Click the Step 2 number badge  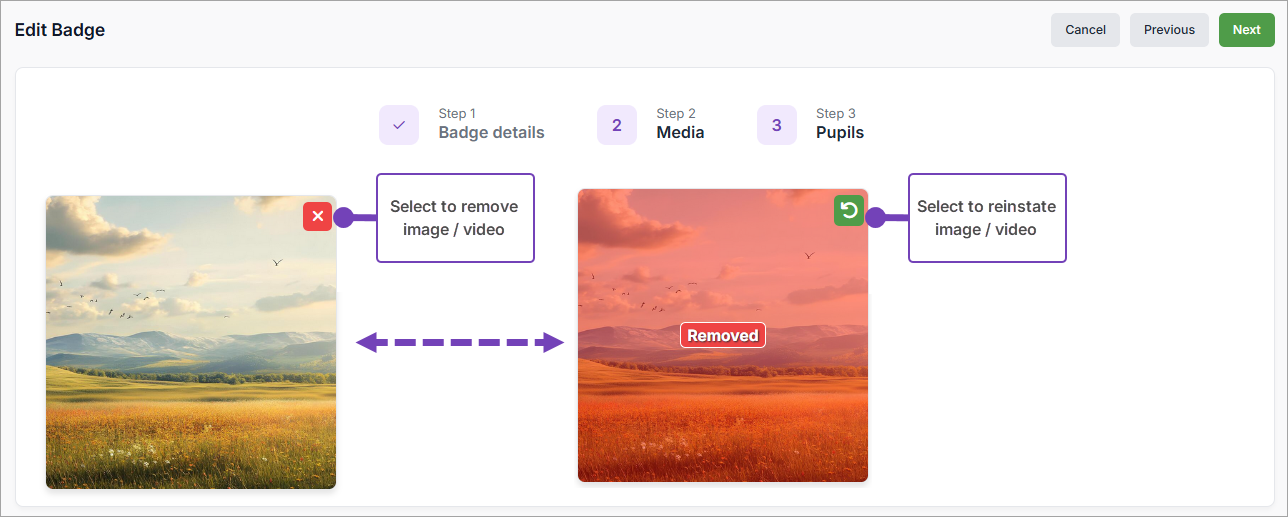617,125
